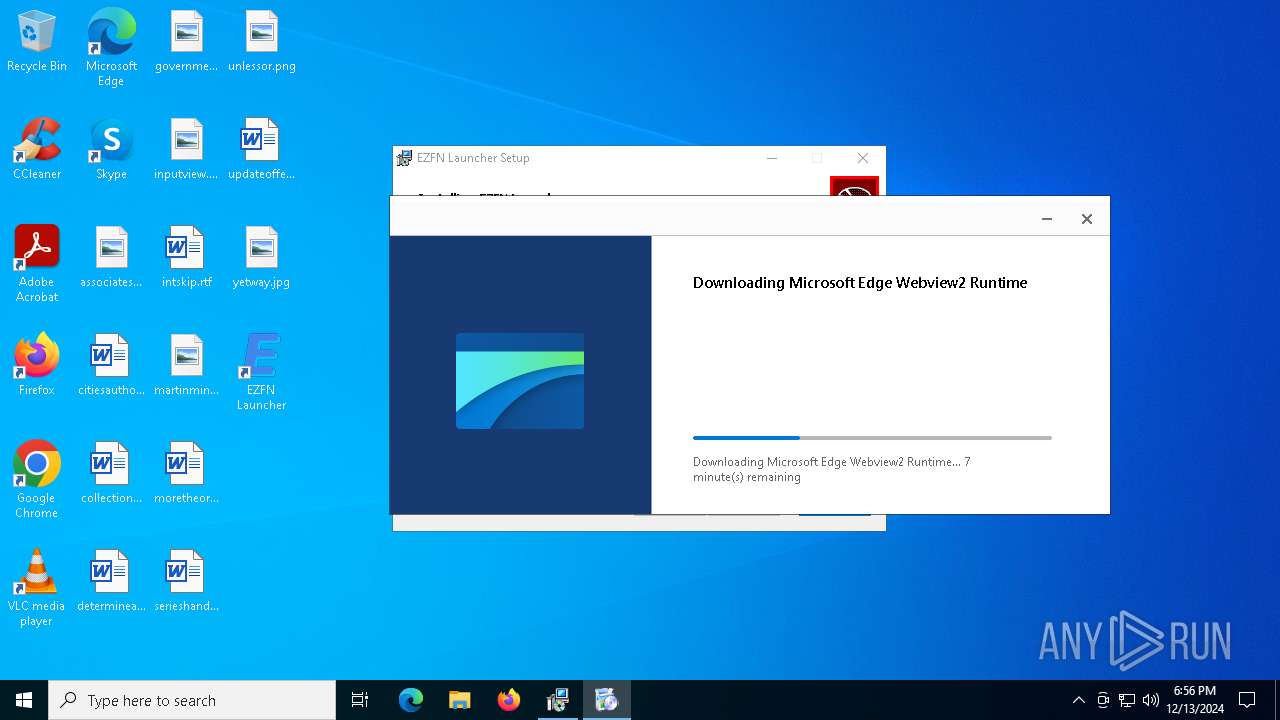Launch Firefox from the taskbar
Image resolution: width=1280 pixels, height=720 pixels.
tap(508, 700)
